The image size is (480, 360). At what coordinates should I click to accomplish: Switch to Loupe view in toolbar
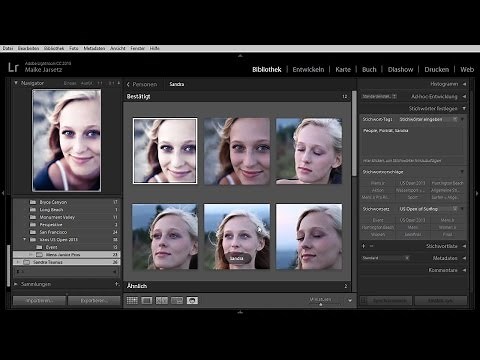tap(147, 300)
